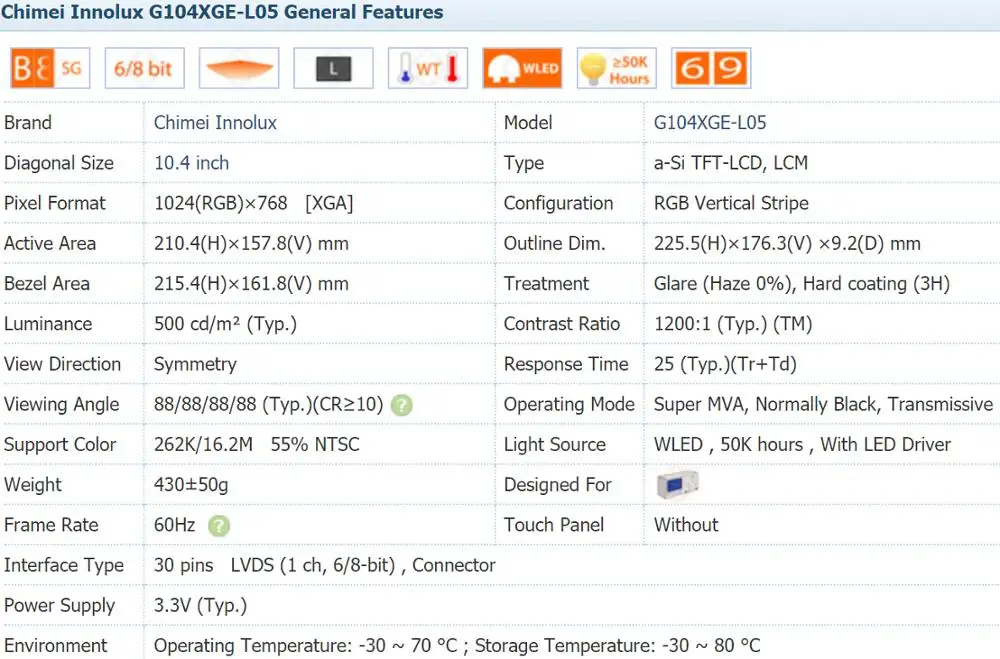
Task: Click the 1024(RGB)×768 [XGA] value
Action: click(253, 203)
